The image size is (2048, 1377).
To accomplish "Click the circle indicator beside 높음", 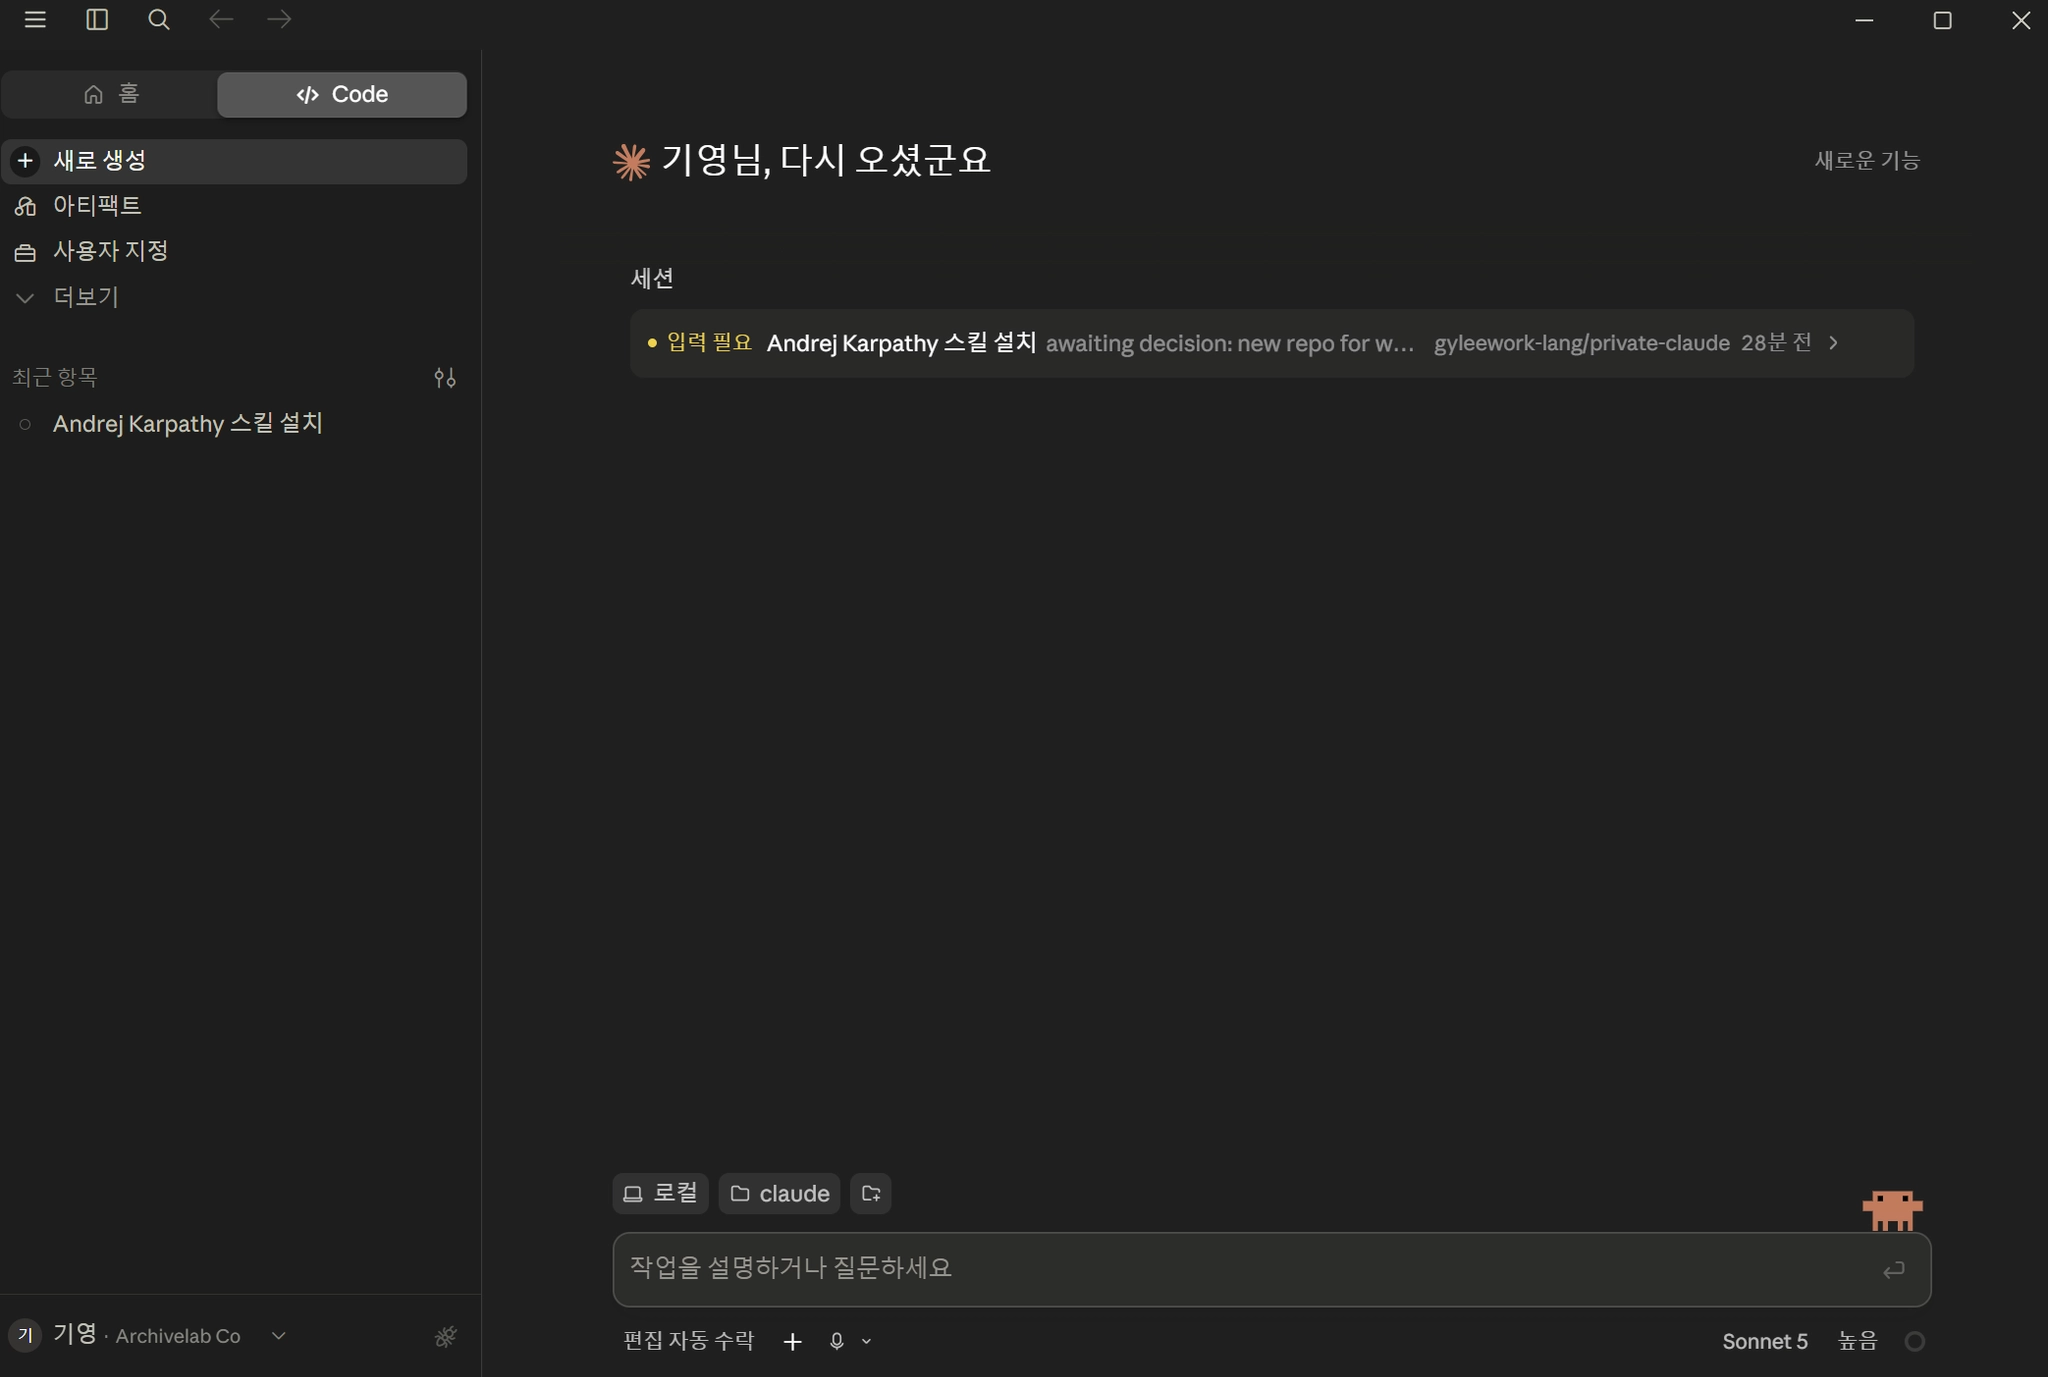I will pyautogui.click(x=1914, y=1341).
